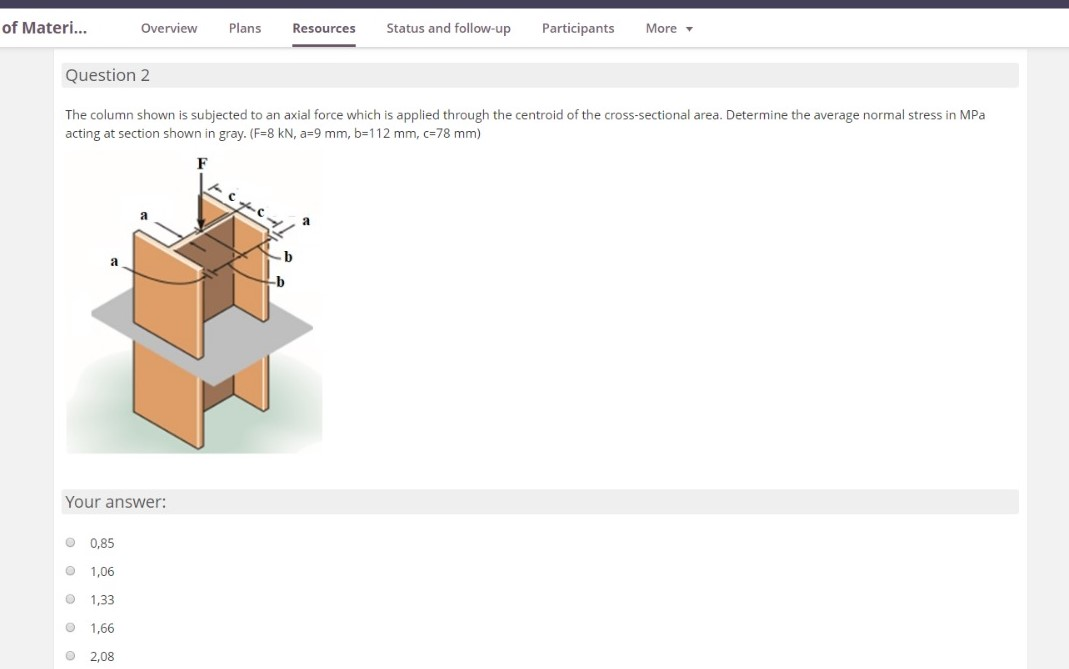Select answer option 2,08
This screenshot has width=1069, height=669.
tap(71, 655)
